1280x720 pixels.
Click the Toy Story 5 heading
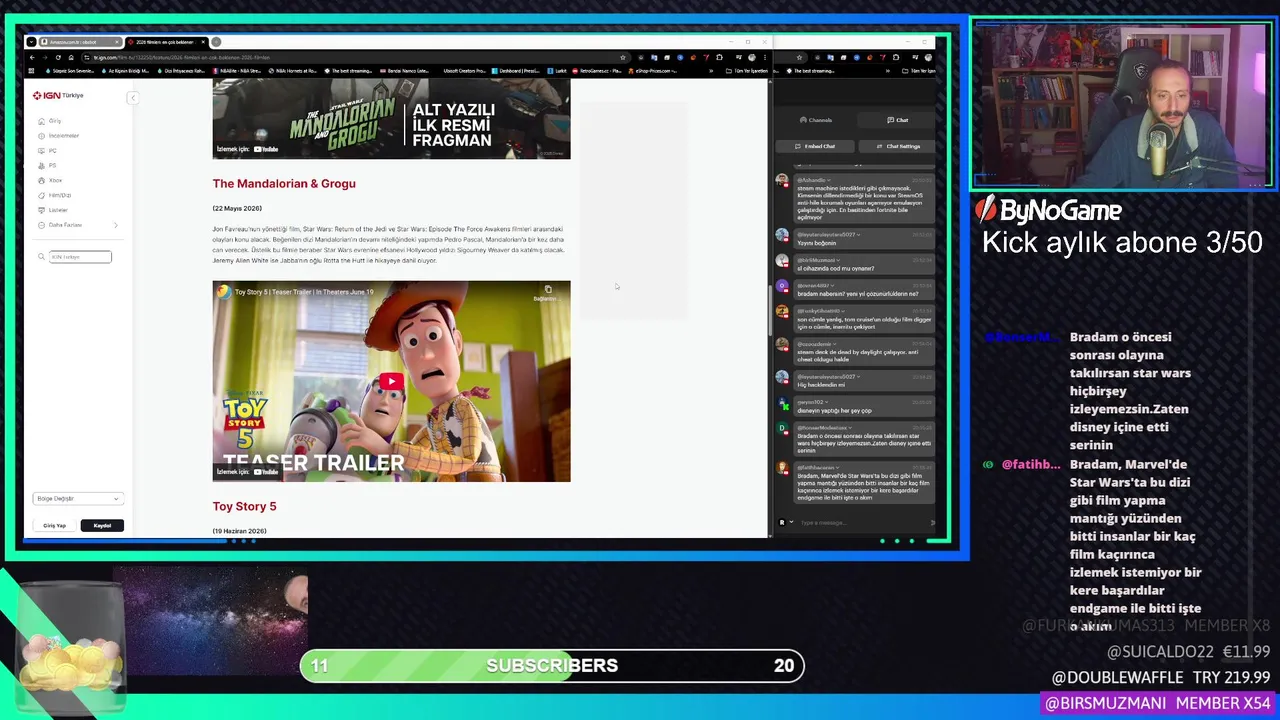pyautogui.click(x=244, y=506)
